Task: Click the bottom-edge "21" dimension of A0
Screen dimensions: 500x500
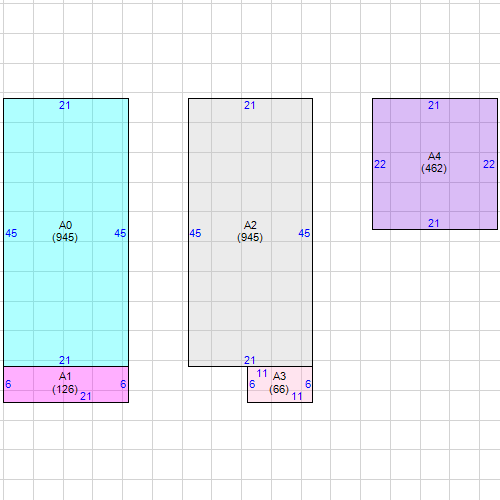Action: [65, 360]
